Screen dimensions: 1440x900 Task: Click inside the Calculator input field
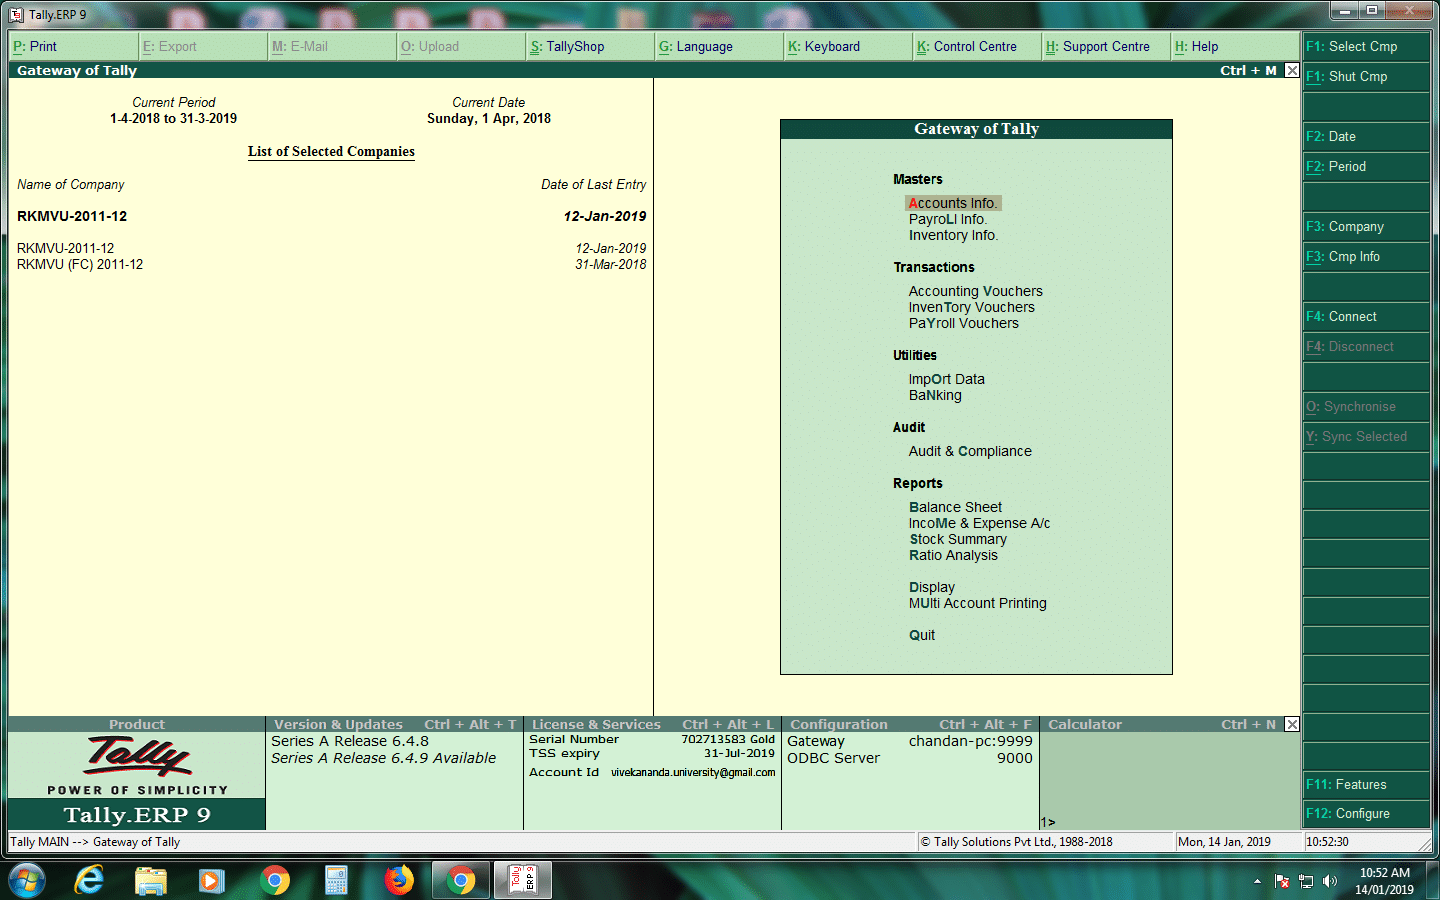[x=1150, y=821]
